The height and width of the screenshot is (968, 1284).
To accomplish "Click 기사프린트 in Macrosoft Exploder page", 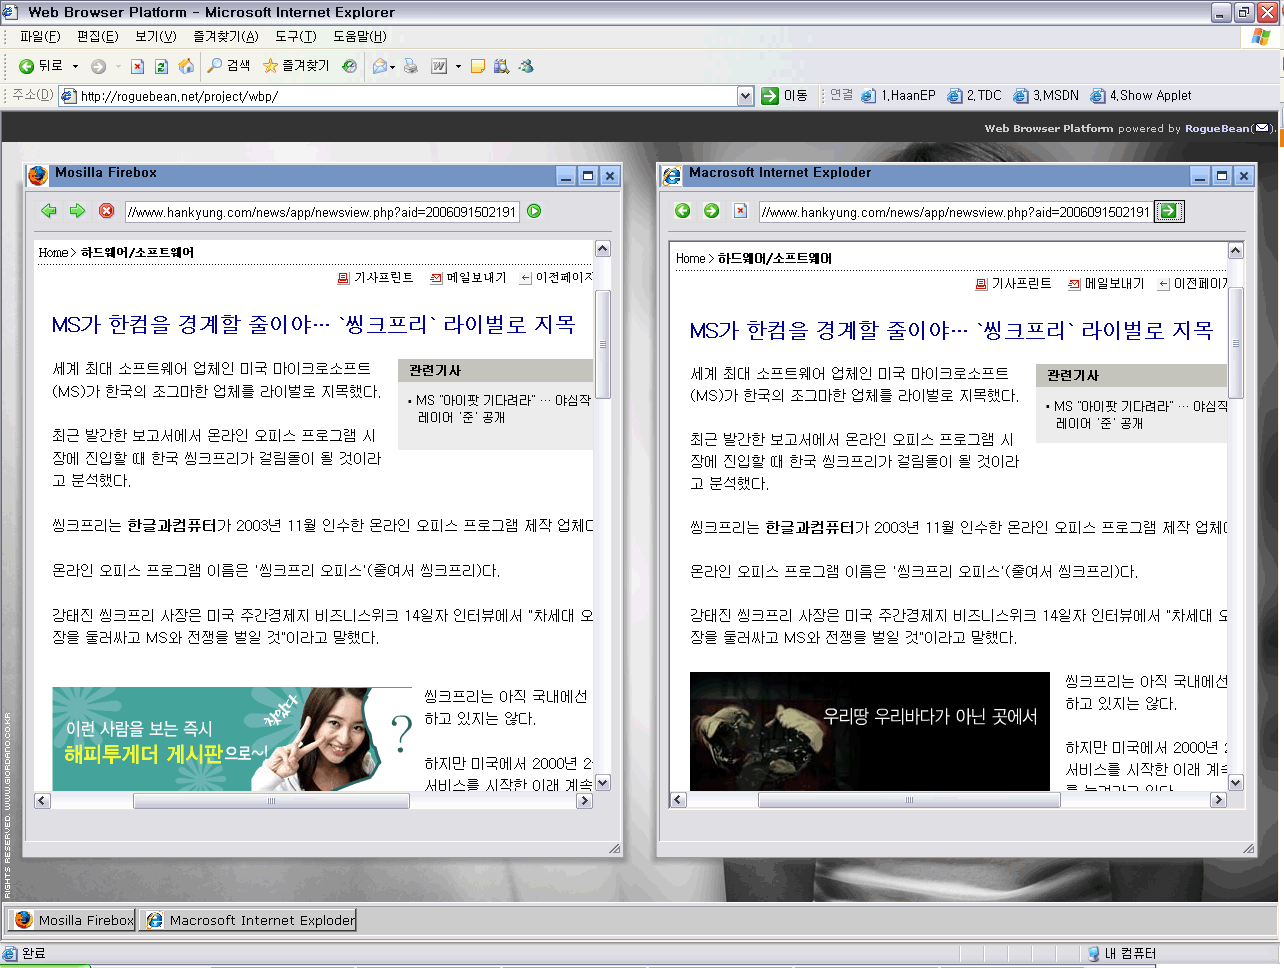I will tap(1013, 284).
